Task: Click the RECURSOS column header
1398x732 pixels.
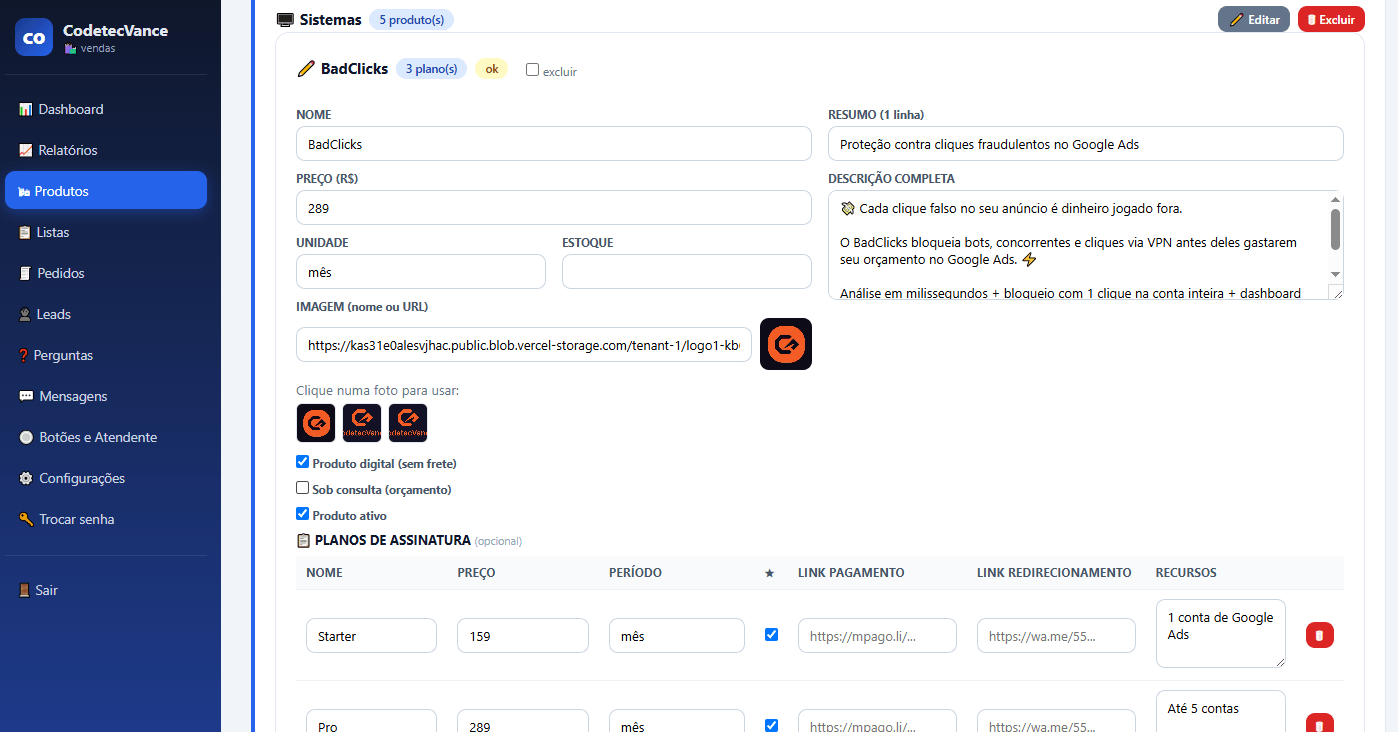Action: coord(1186,573)
